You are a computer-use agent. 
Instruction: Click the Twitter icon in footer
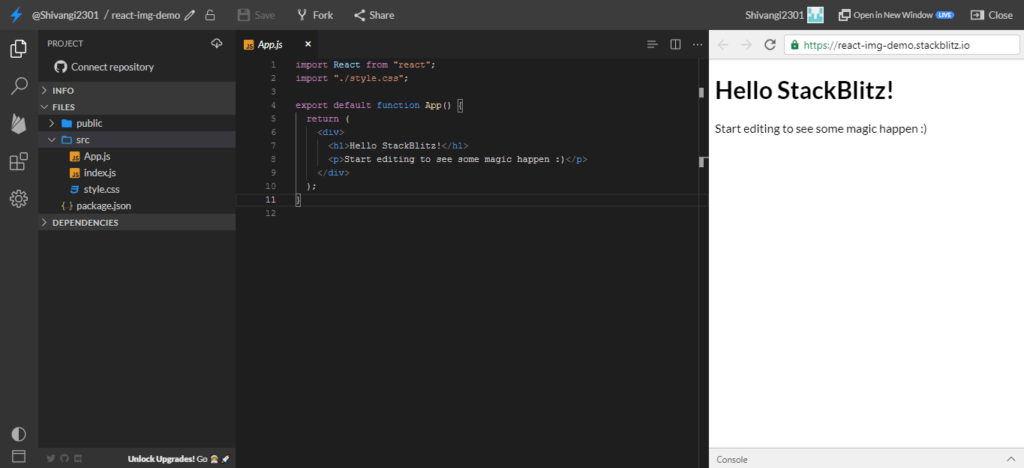(x=50, y=458)
